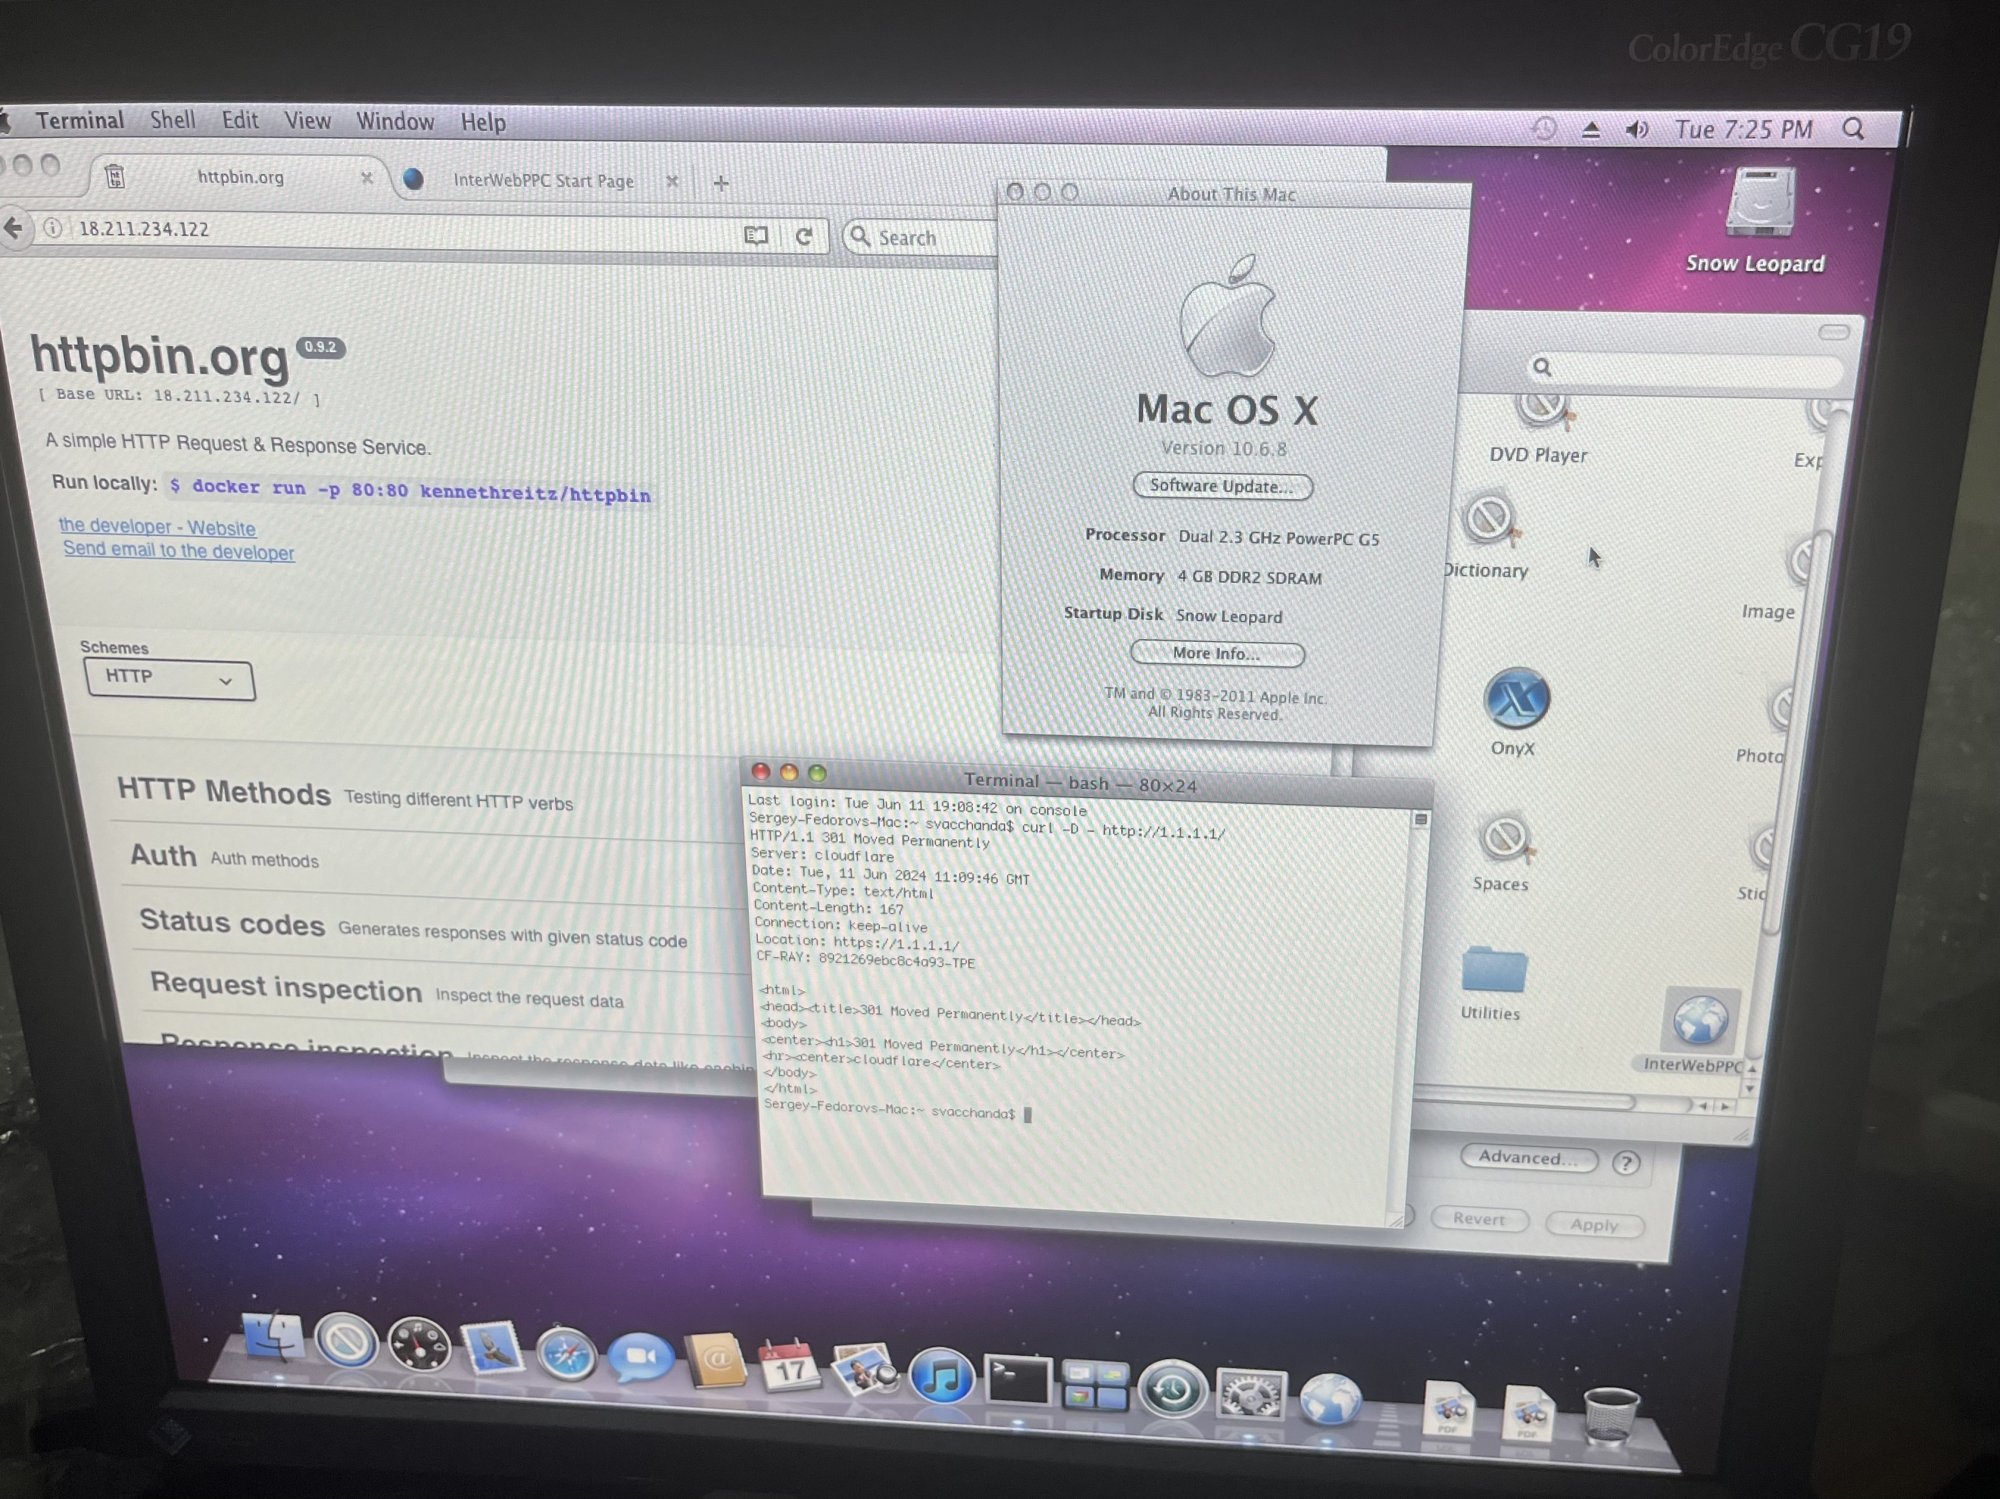Click the page reload icon
The width and height of the screenshot is (2000, 1499).
pyautogui.click(x=804, y=237)
